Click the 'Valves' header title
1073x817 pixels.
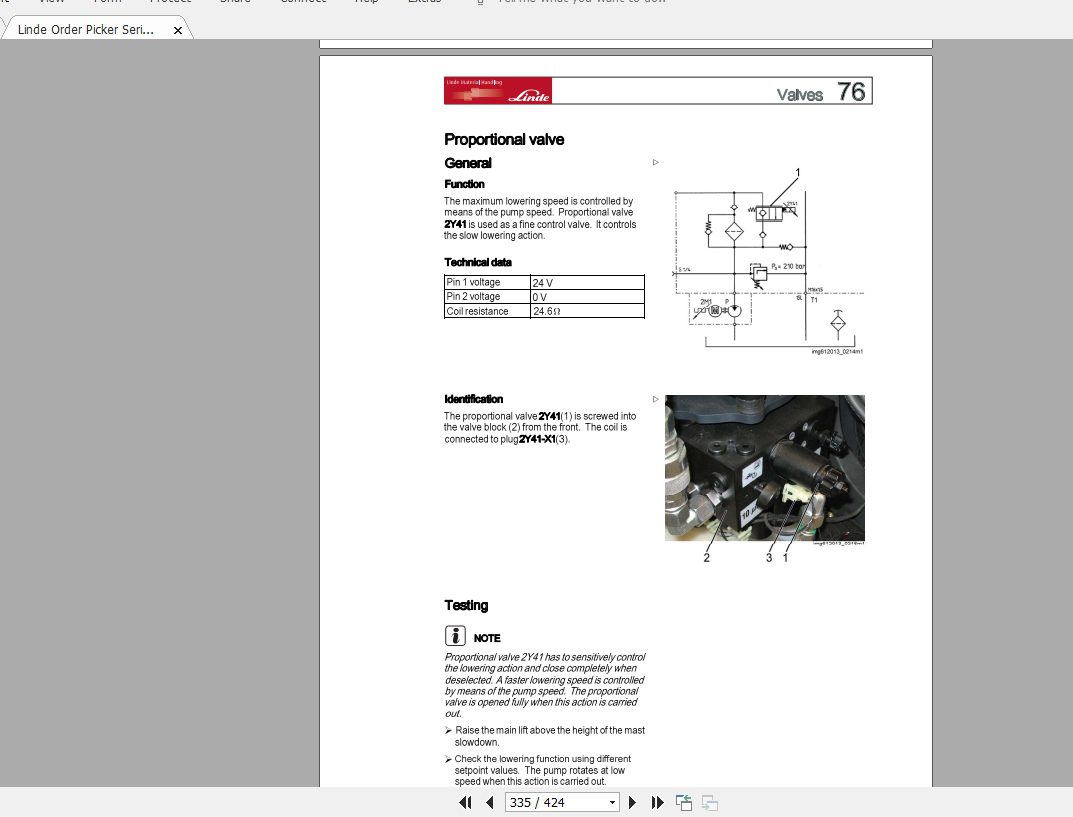799,94
